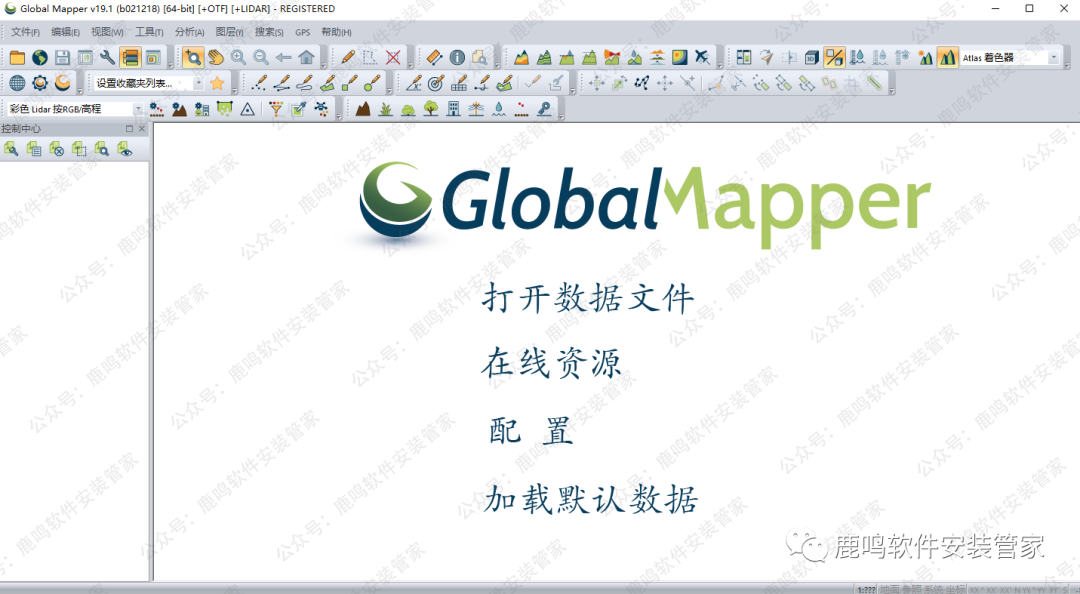Screen dimensions: 1080x594
Task: Activate the Pan hand tool
Action: tap(215, 58)
